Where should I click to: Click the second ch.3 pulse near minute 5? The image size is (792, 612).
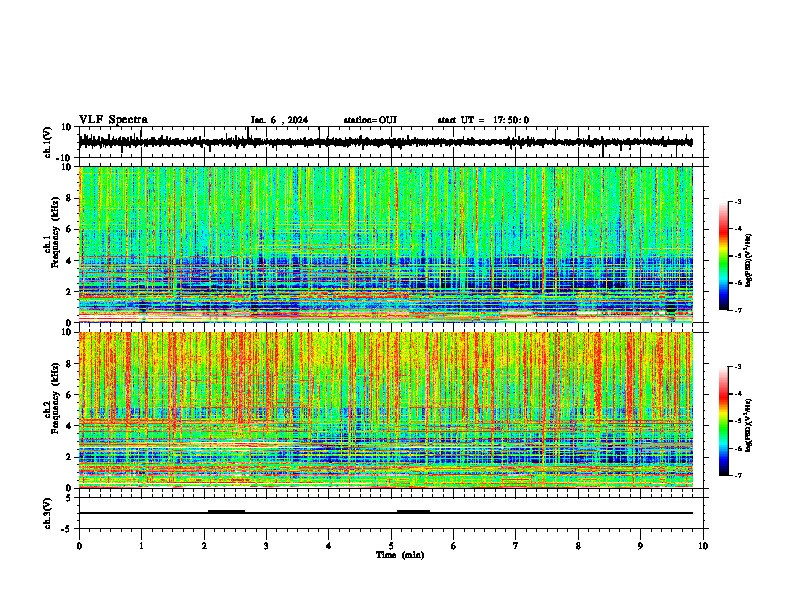point(413,511)
